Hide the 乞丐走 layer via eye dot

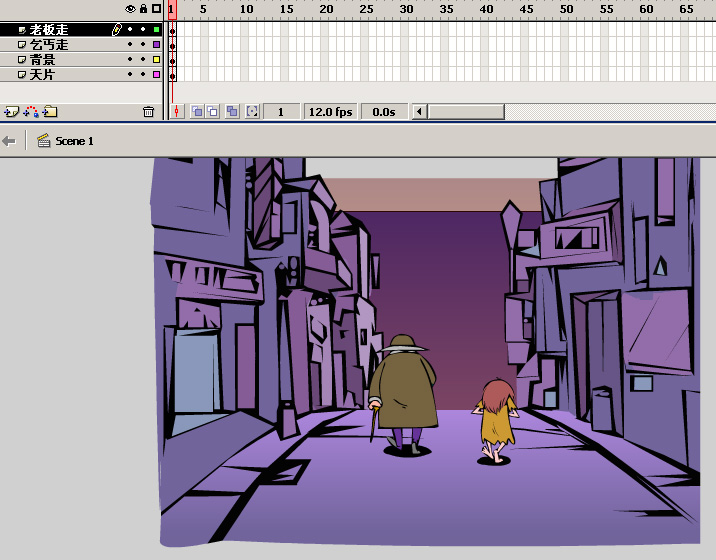[130, 44]
